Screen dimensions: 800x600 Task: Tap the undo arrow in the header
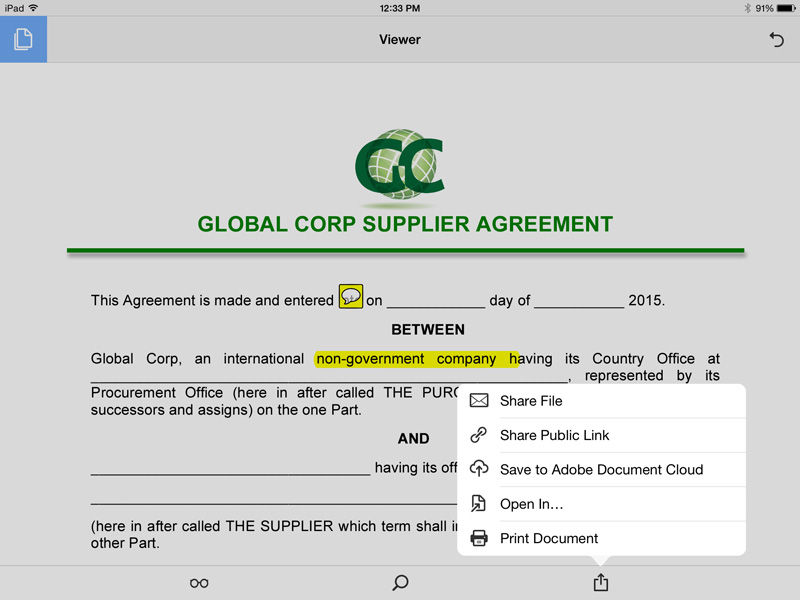point(776,39)
